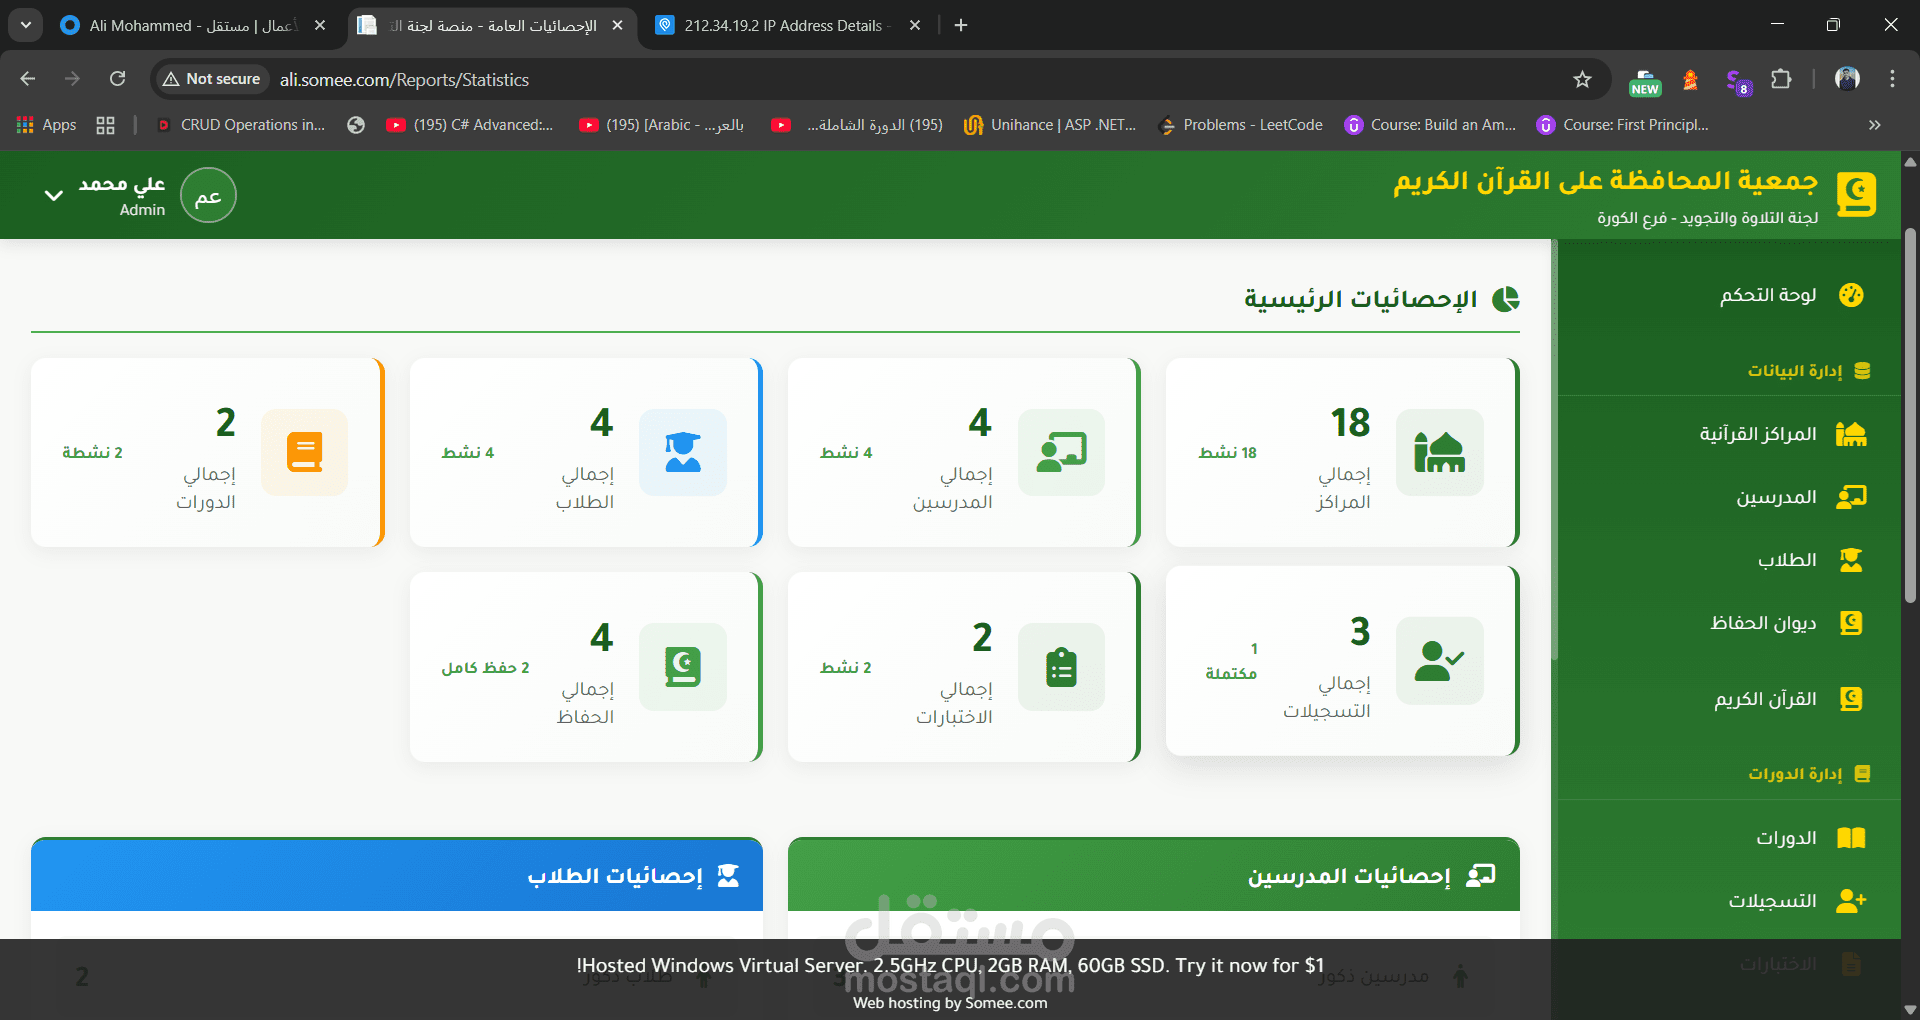Click Web hosting by Somee.com link

(x=950, y=1003)
